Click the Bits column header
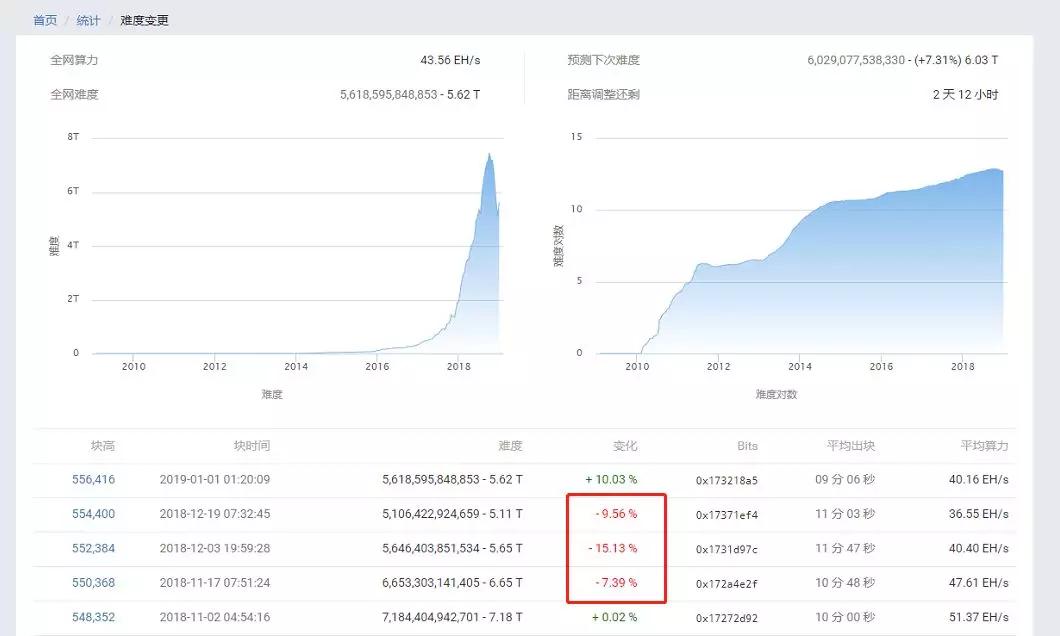The image size is (1060, 636). (746, 446)
